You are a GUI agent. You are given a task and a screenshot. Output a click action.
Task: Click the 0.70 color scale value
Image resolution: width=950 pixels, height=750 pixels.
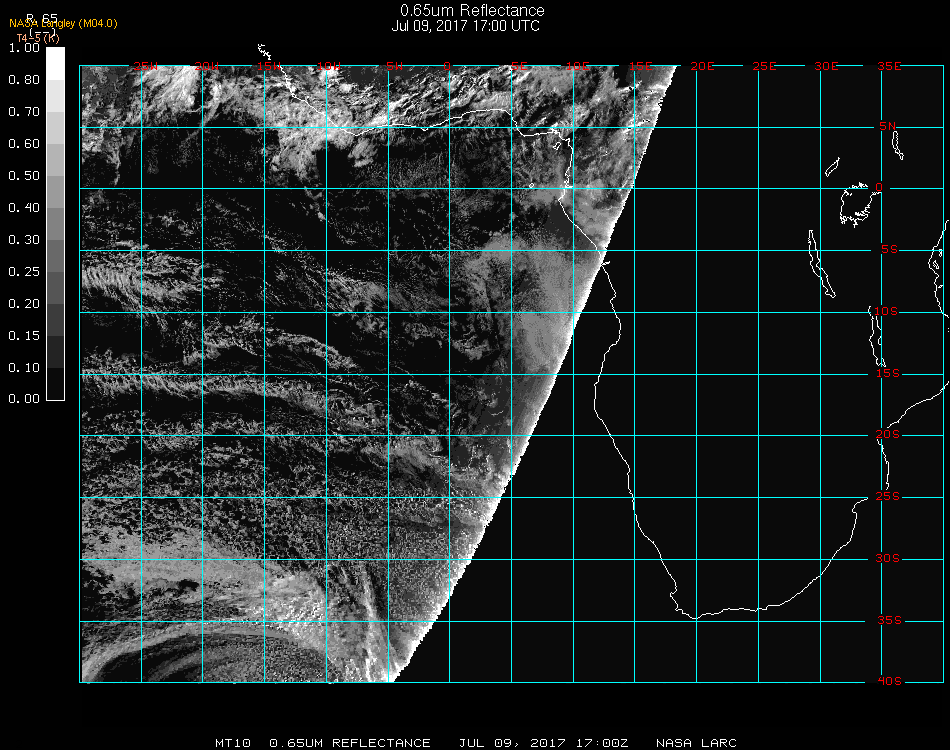(x=24, y=112)
